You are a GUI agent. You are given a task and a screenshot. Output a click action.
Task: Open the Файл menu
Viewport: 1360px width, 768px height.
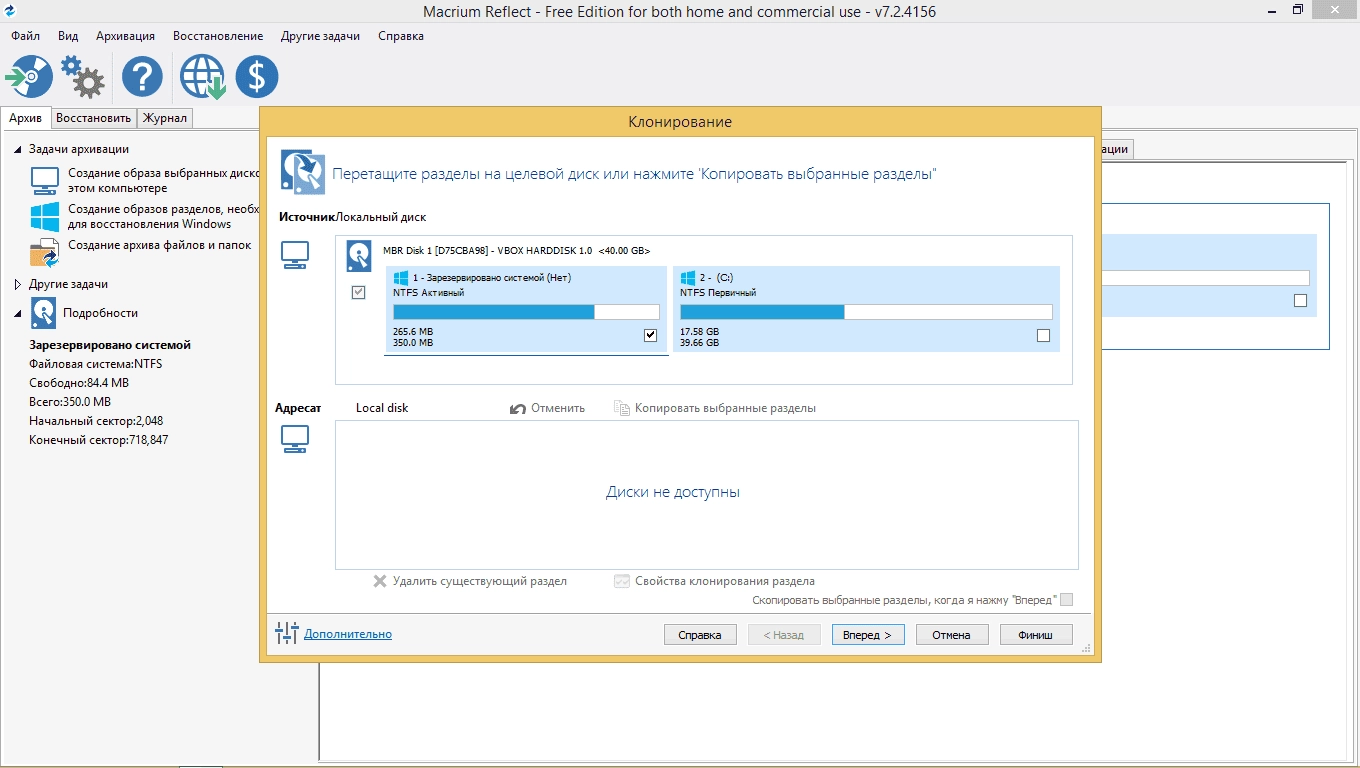tap(25, 36)
